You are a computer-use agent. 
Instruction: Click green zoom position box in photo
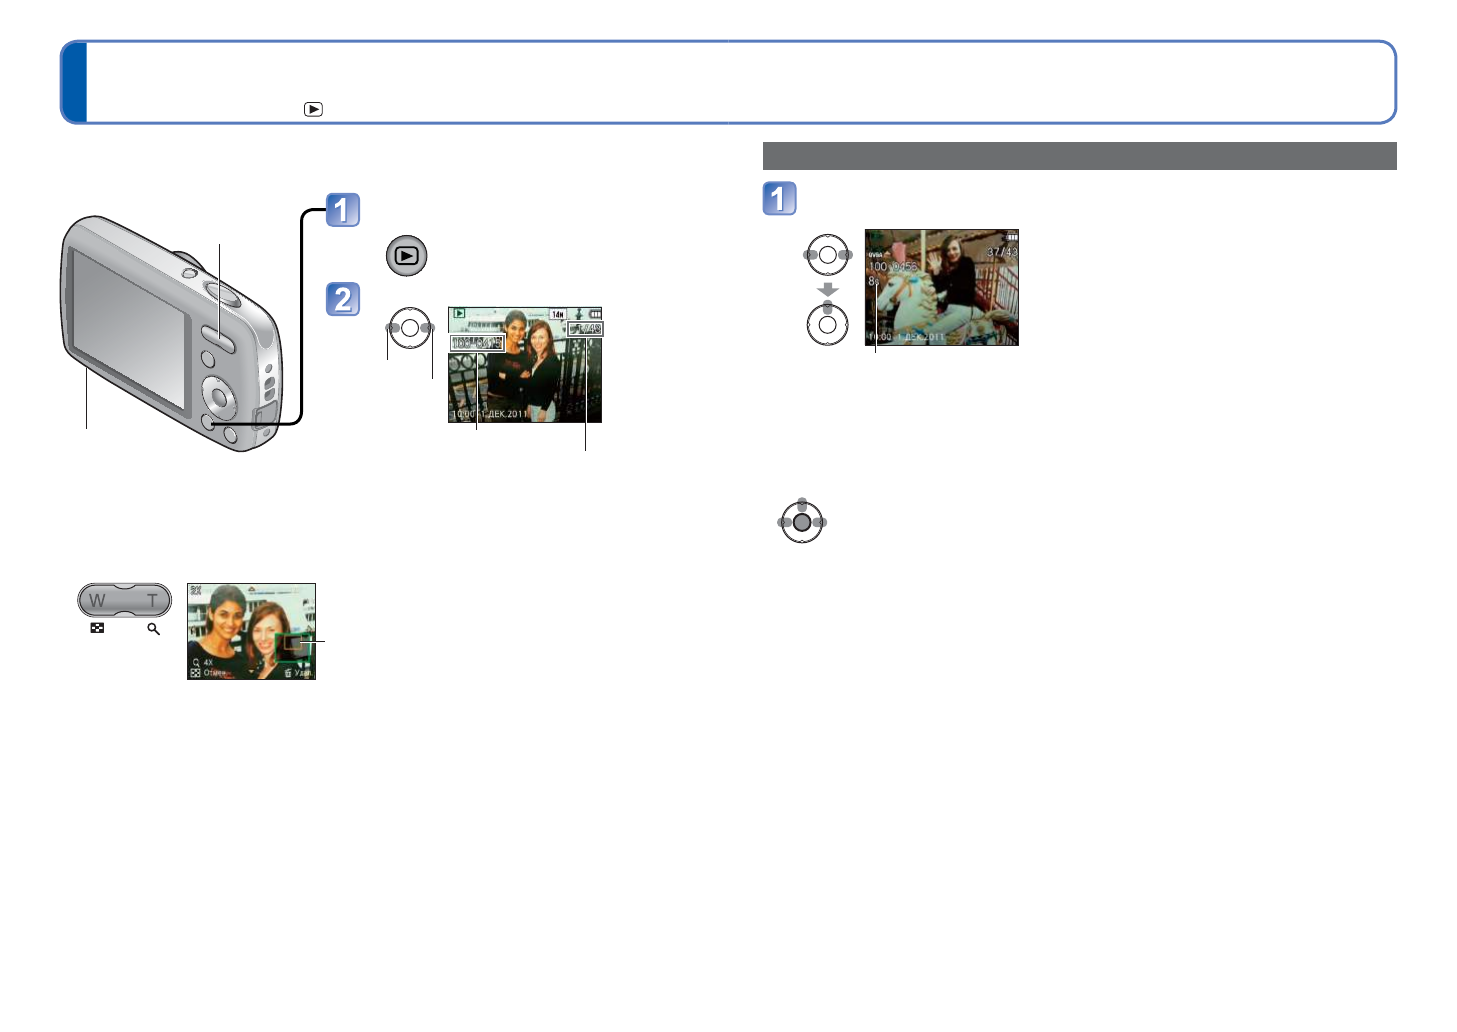(x=293, y=647)
